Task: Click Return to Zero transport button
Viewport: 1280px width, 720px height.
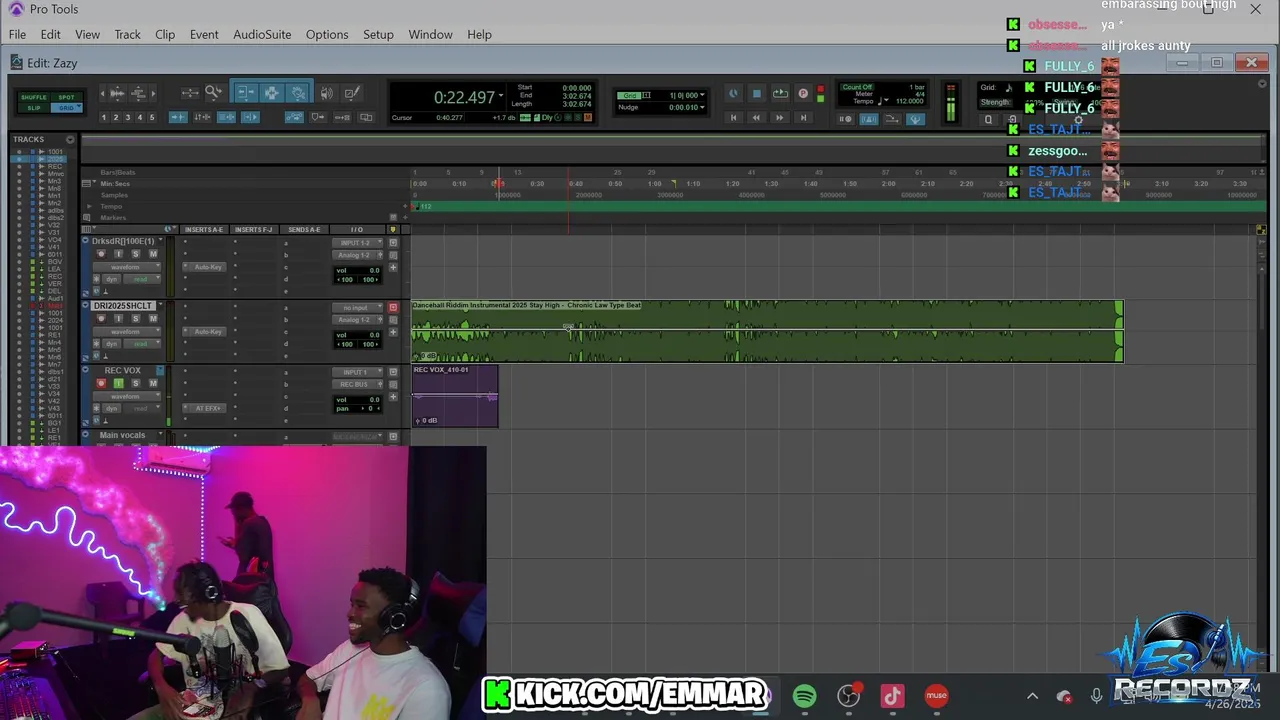Action: (x=733, y=117)
